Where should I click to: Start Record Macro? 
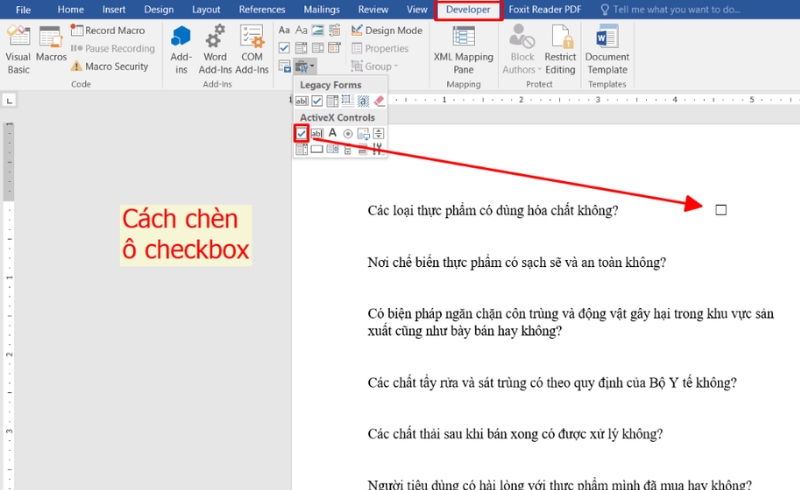click(108, 30)
